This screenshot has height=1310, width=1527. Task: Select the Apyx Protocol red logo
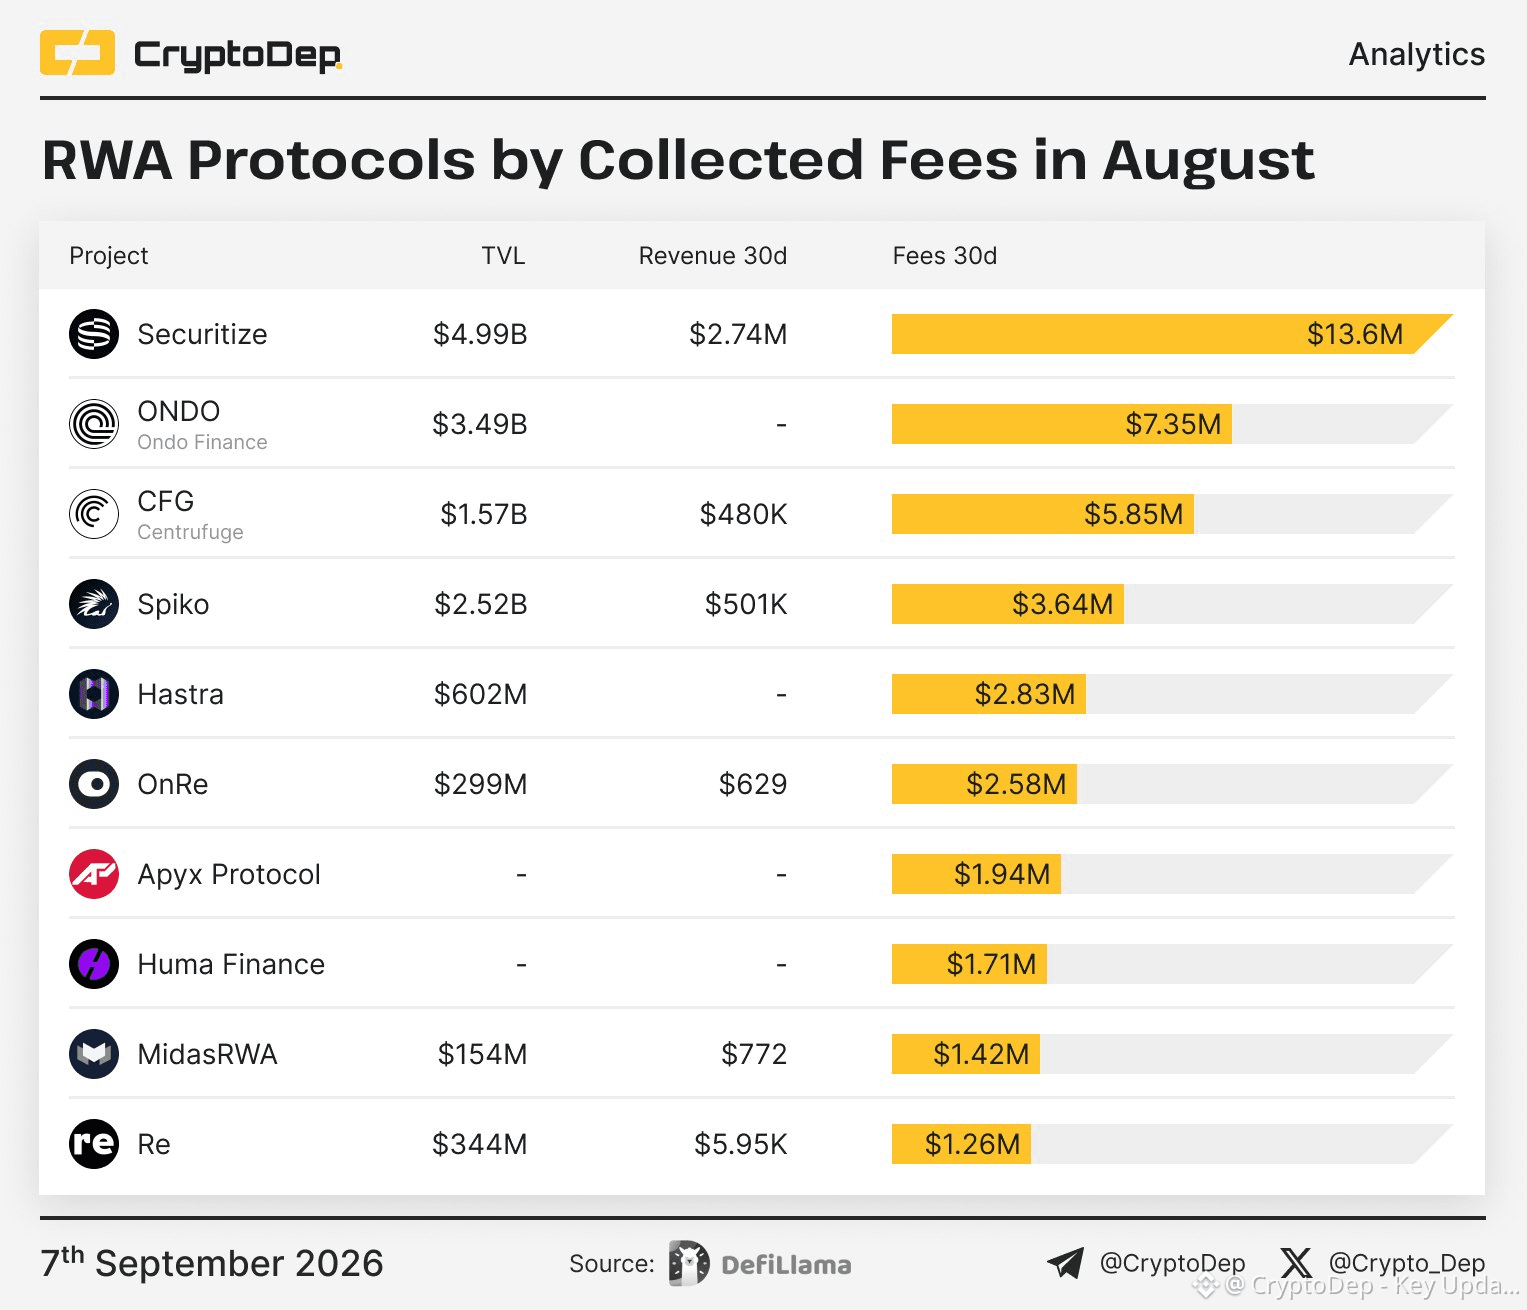click(94, 874)
